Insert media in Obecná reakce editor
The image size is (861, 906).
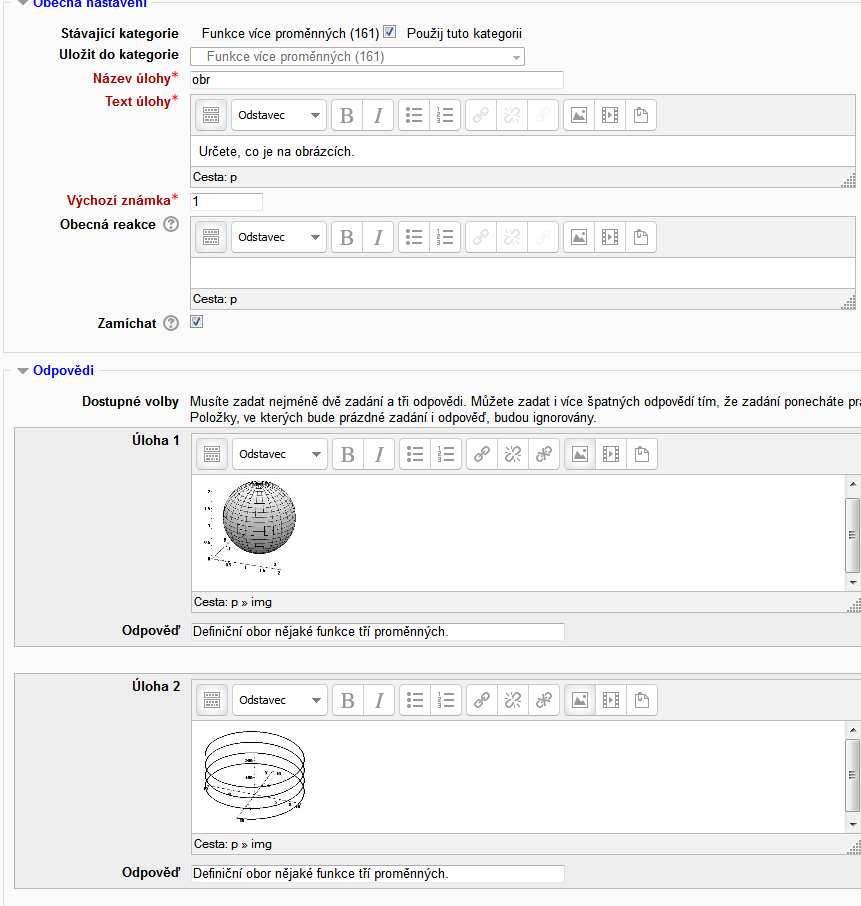pos(610,237)
